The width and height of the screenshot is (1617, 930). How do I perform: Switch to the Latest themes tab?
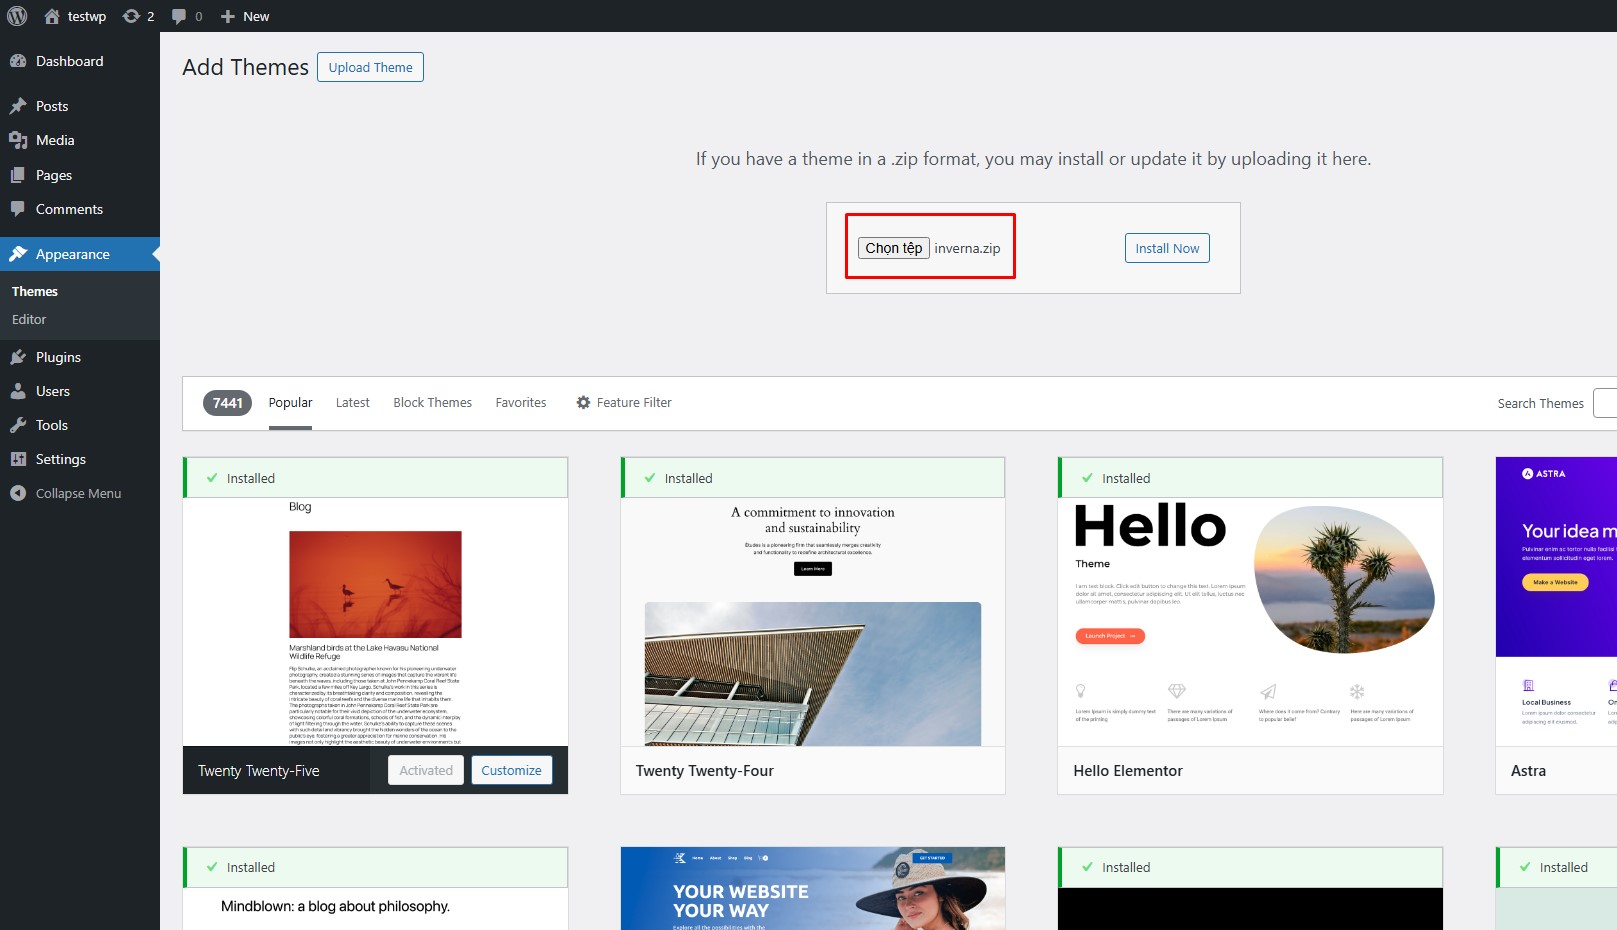[352, 402]
